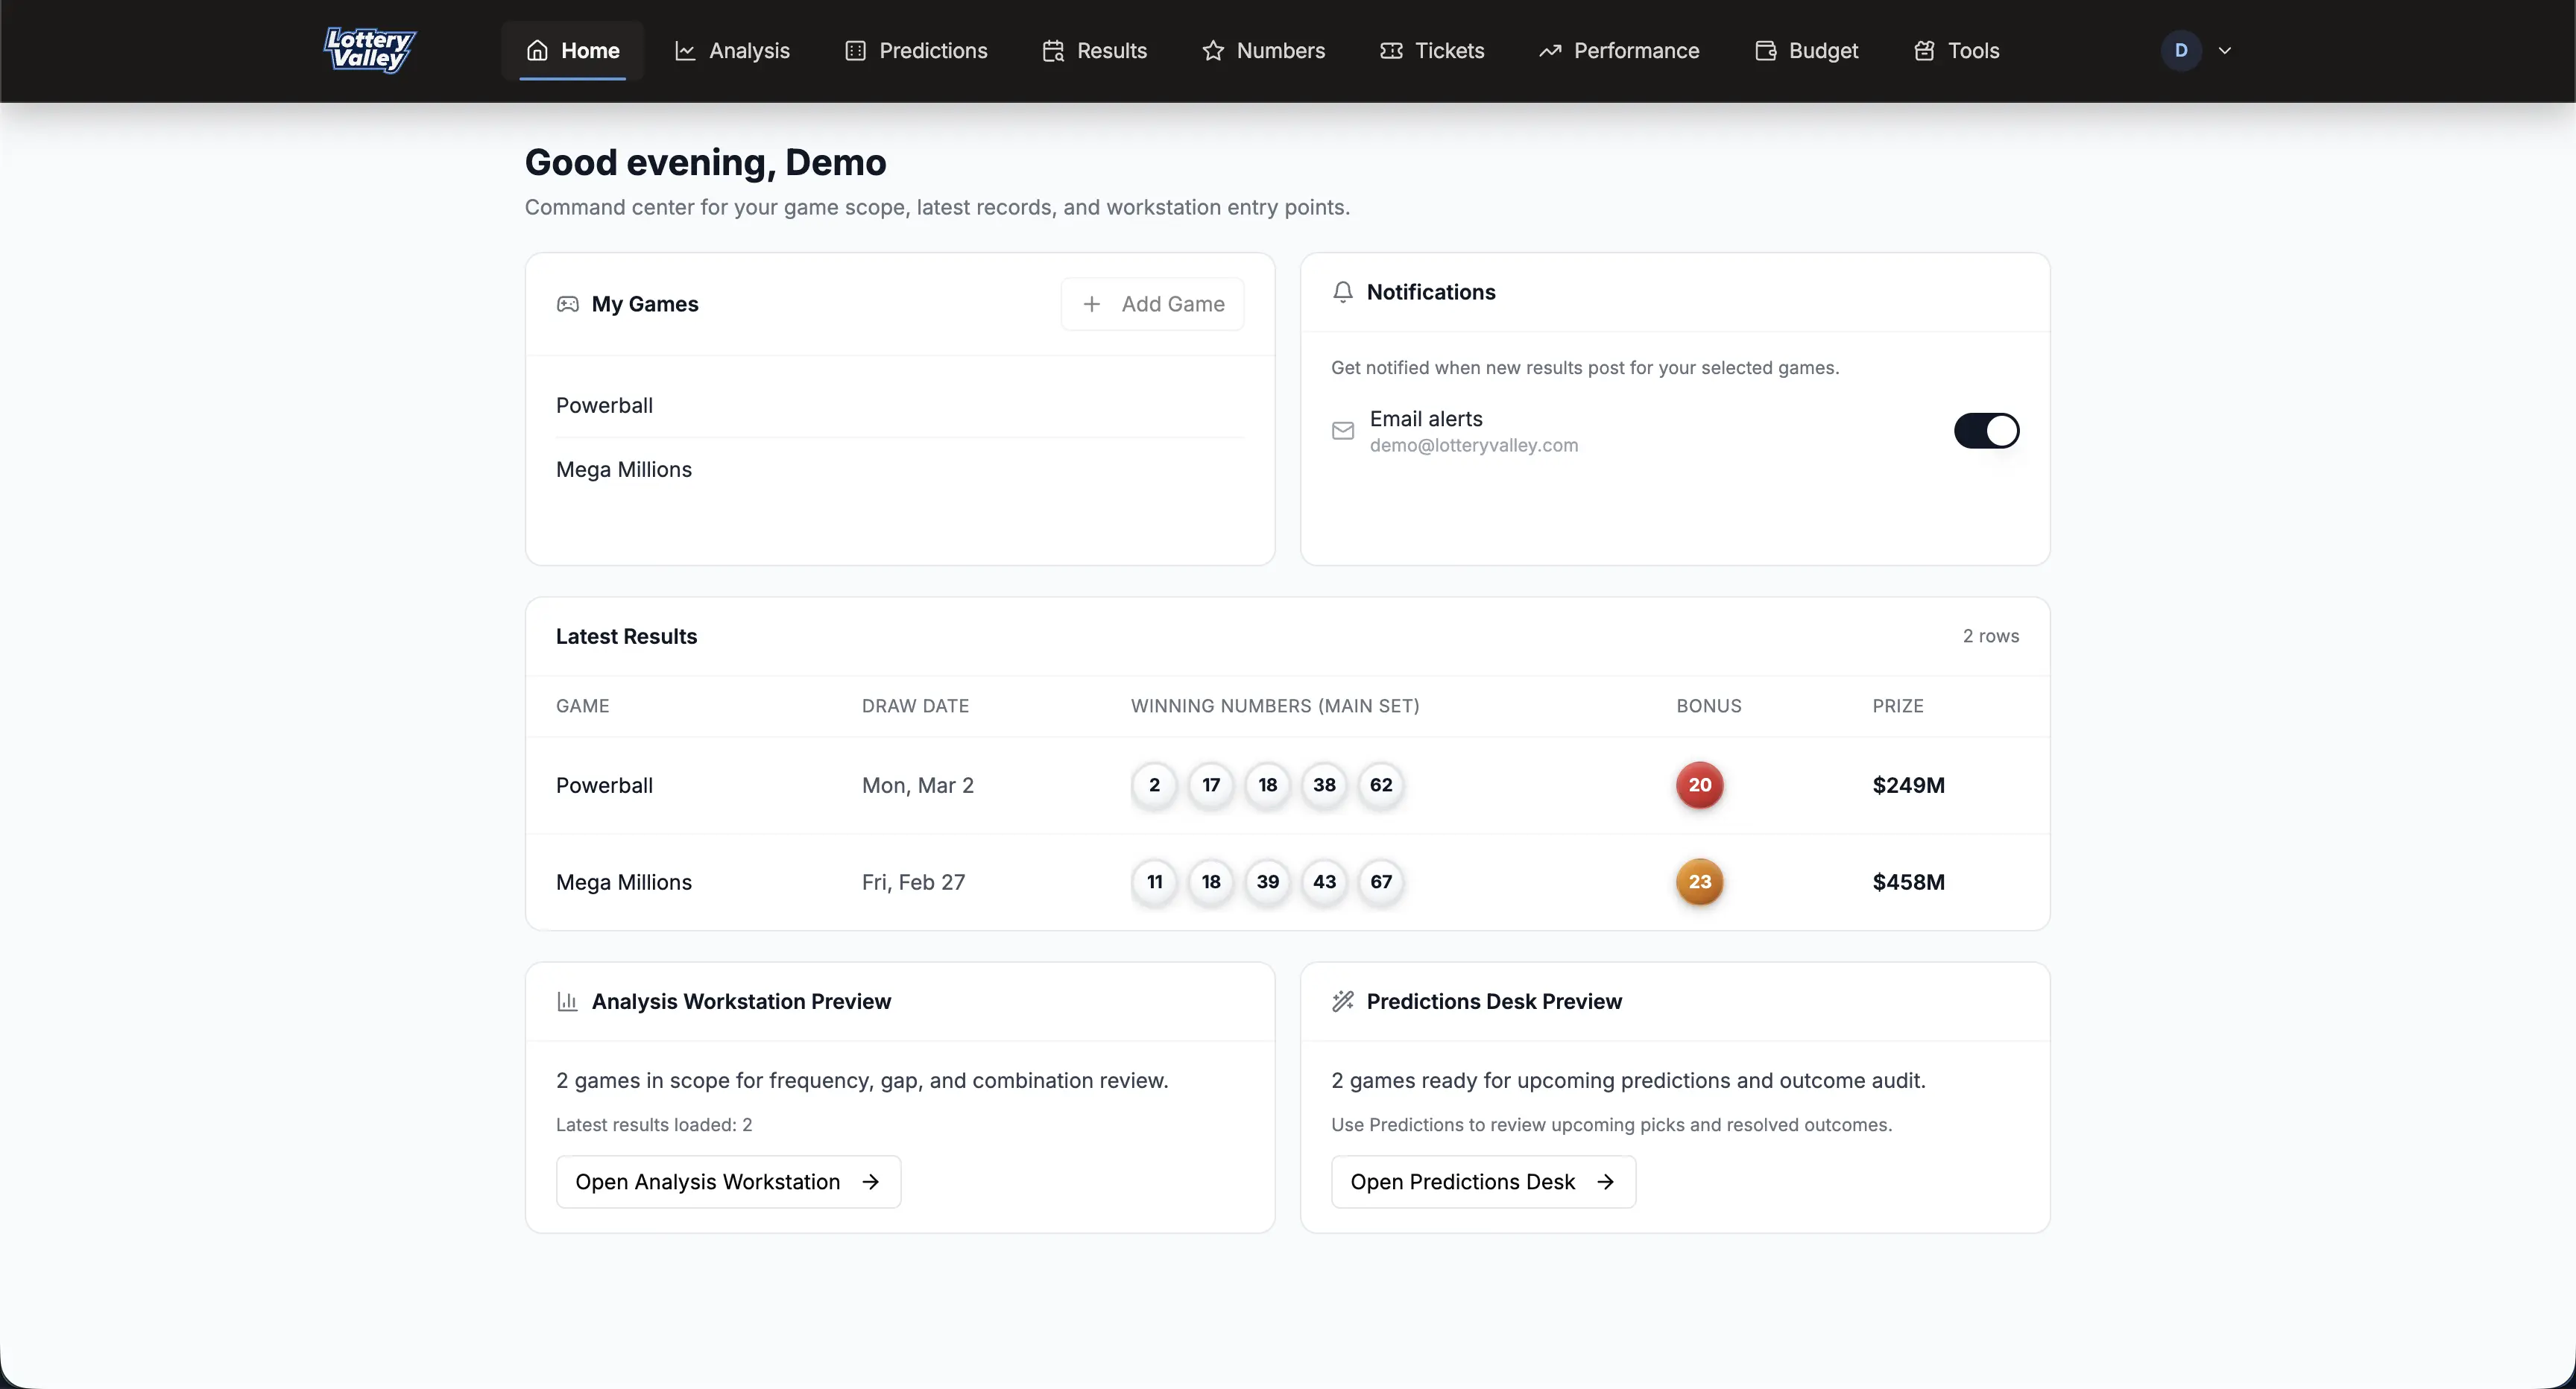
Task: Open Budget using the wallet icon
Action: coord(1765,50)
